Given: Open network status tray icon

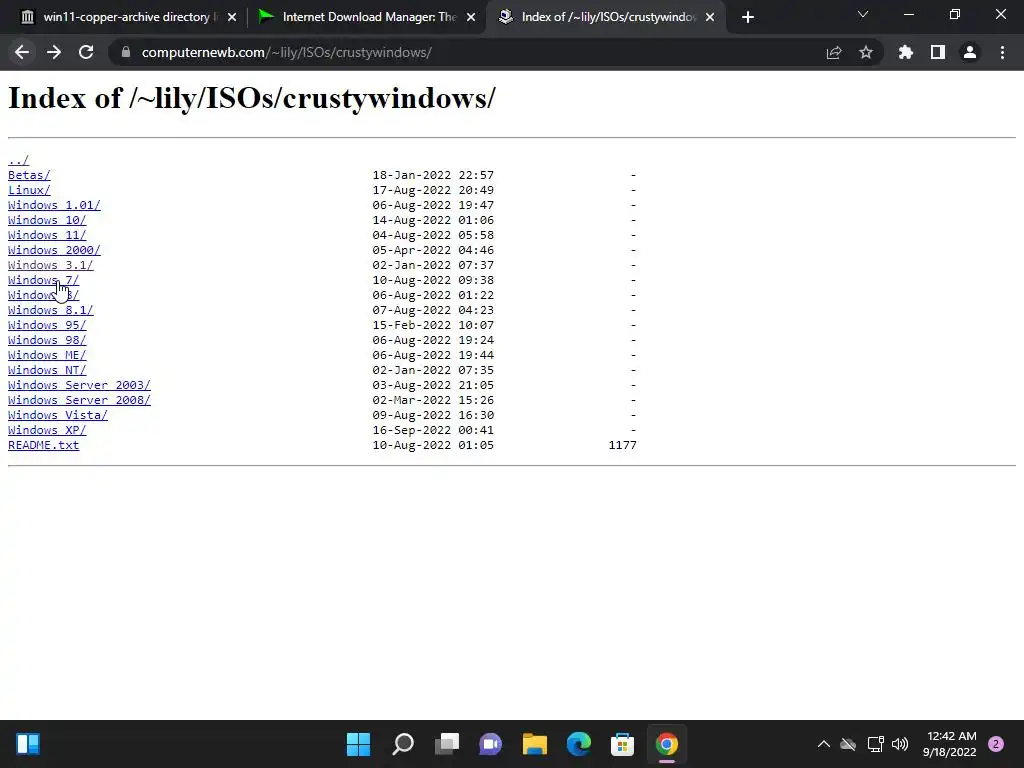Looking at the screenshot, I should (875, 744).
